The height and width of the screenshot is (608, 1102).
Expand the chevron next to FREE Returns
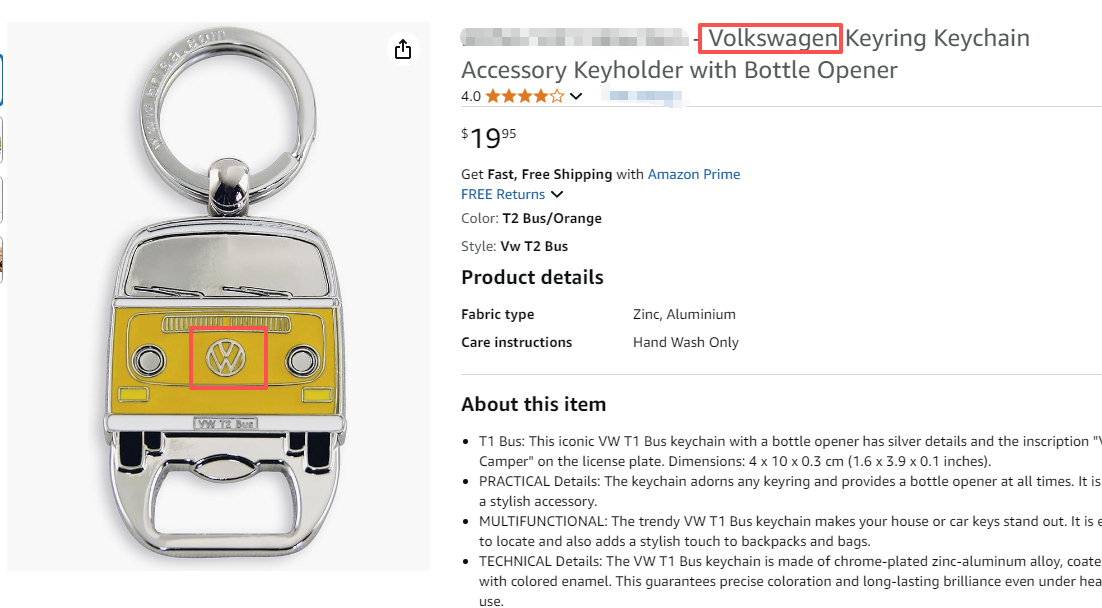tap(557, 194)
